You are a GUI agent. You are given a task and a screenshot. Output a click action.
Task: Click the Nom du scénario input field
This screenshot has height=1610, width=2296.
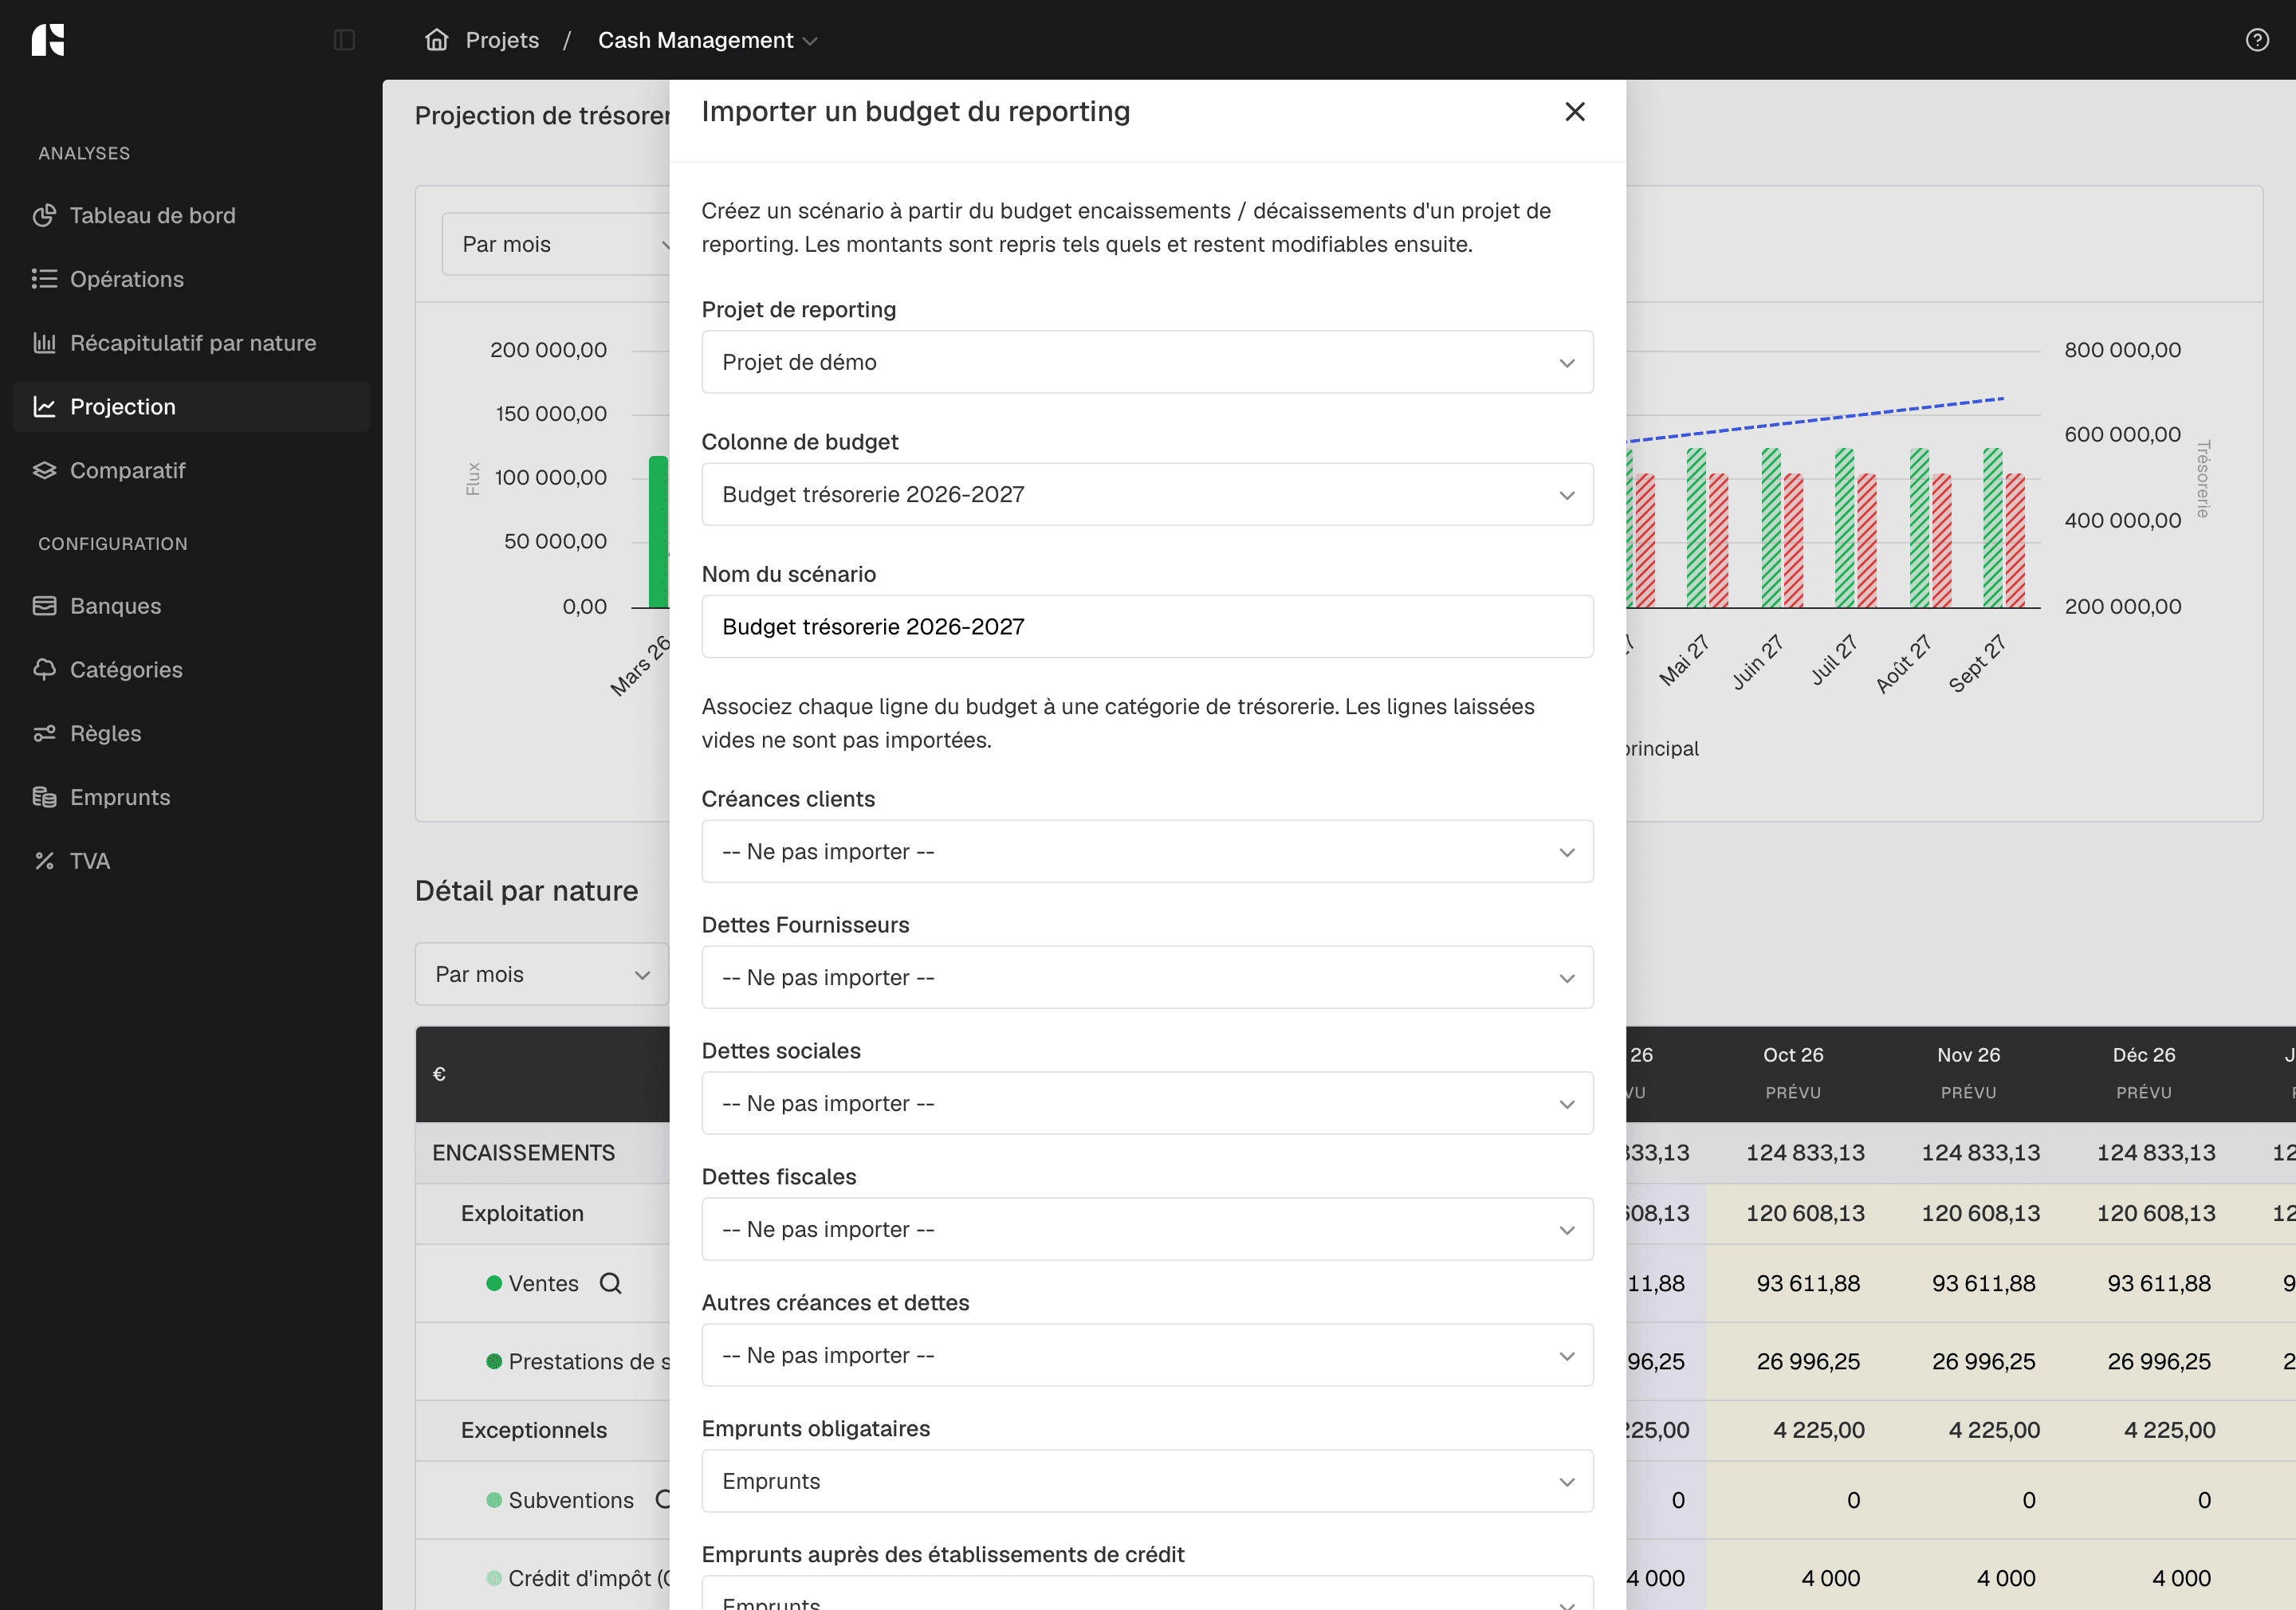(1147, 626)
